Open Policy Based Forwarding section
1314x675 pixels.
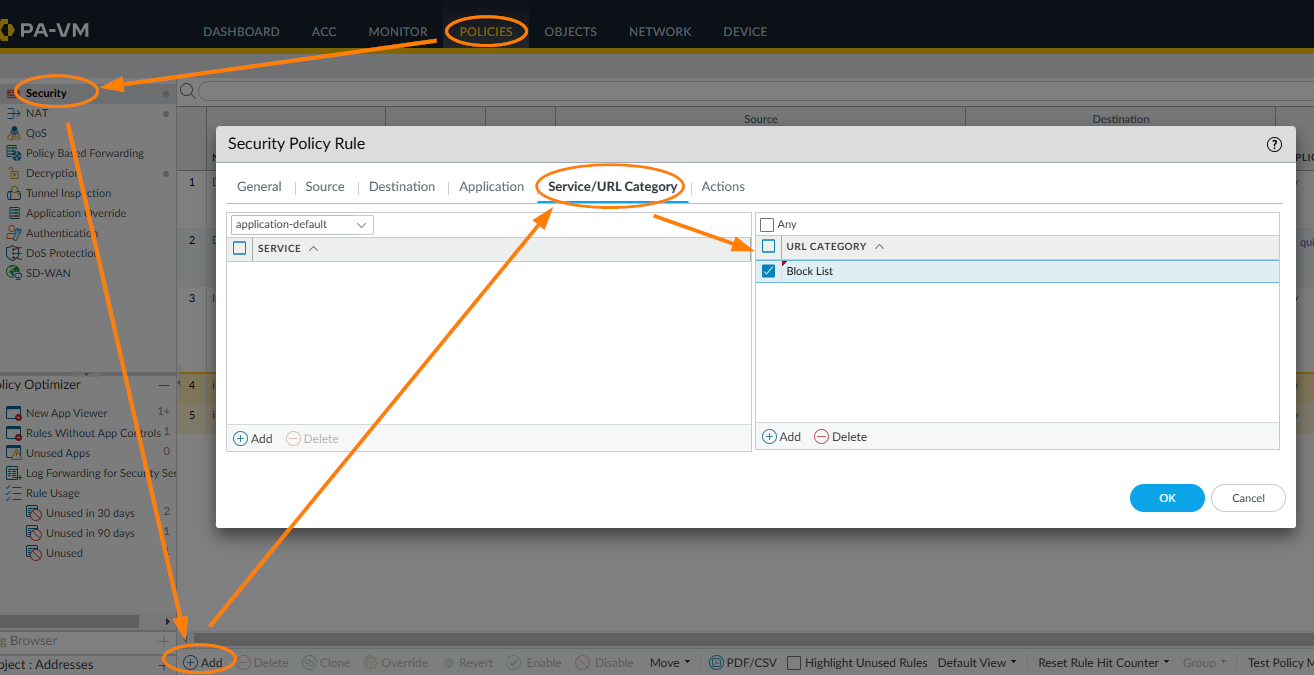[85, 153]
